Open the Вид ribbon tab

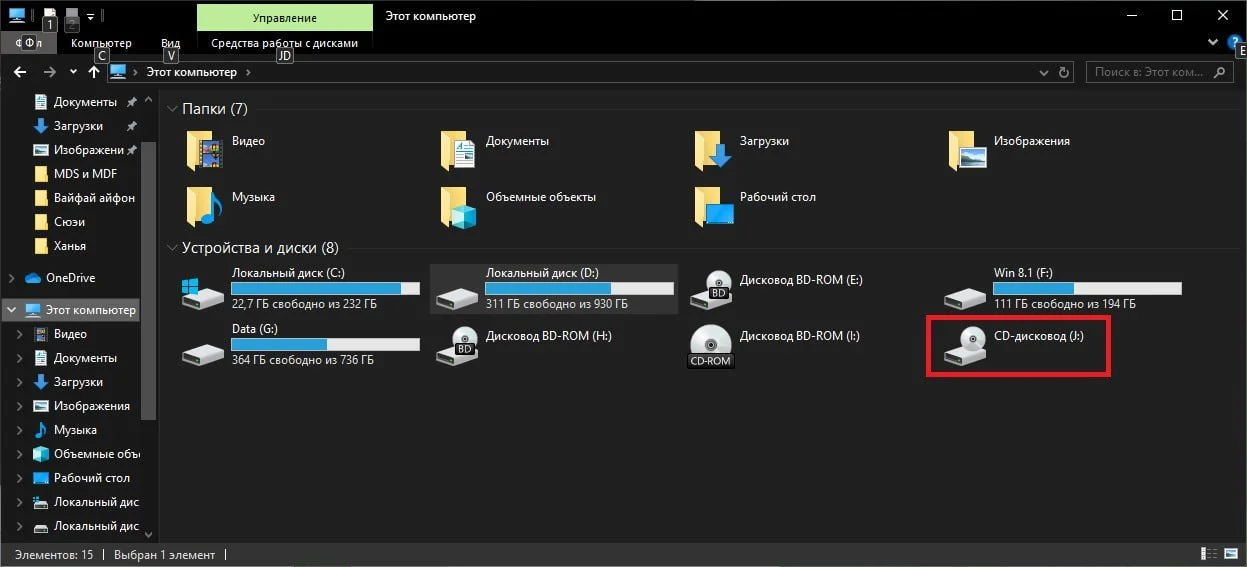(171, 43)
